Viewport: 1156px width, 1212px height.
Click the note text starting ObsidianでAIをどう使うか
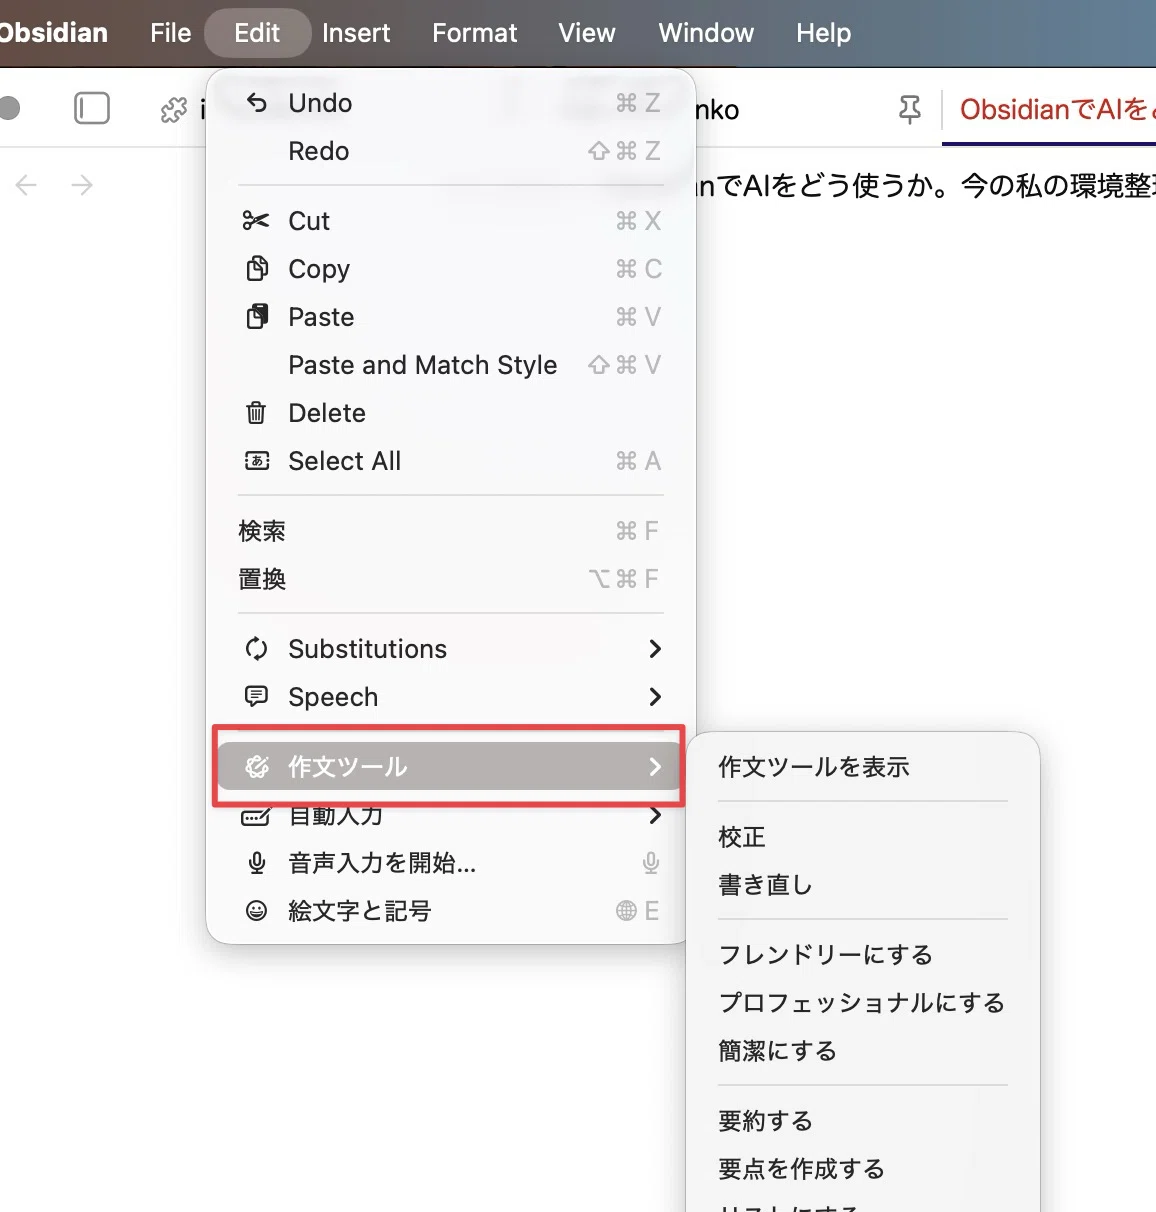pyautogui.click(x=925, y=186)
